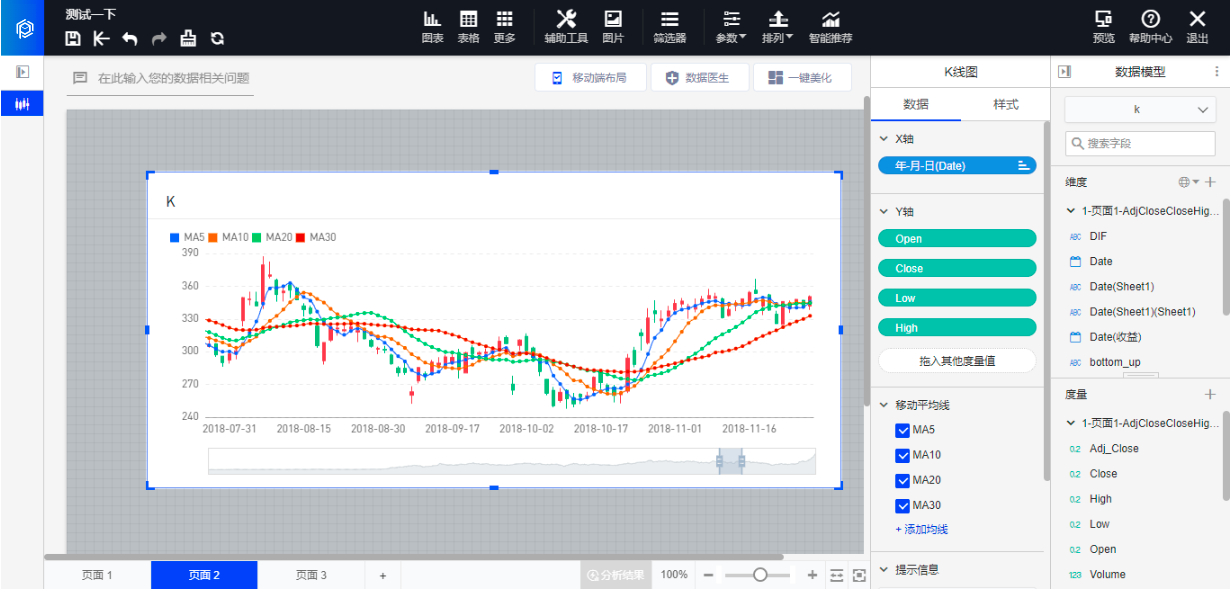Open the 图表 chart menu
Image resolution: width=1232 pixels, height=594 pixels.
(x=432, y=27)
